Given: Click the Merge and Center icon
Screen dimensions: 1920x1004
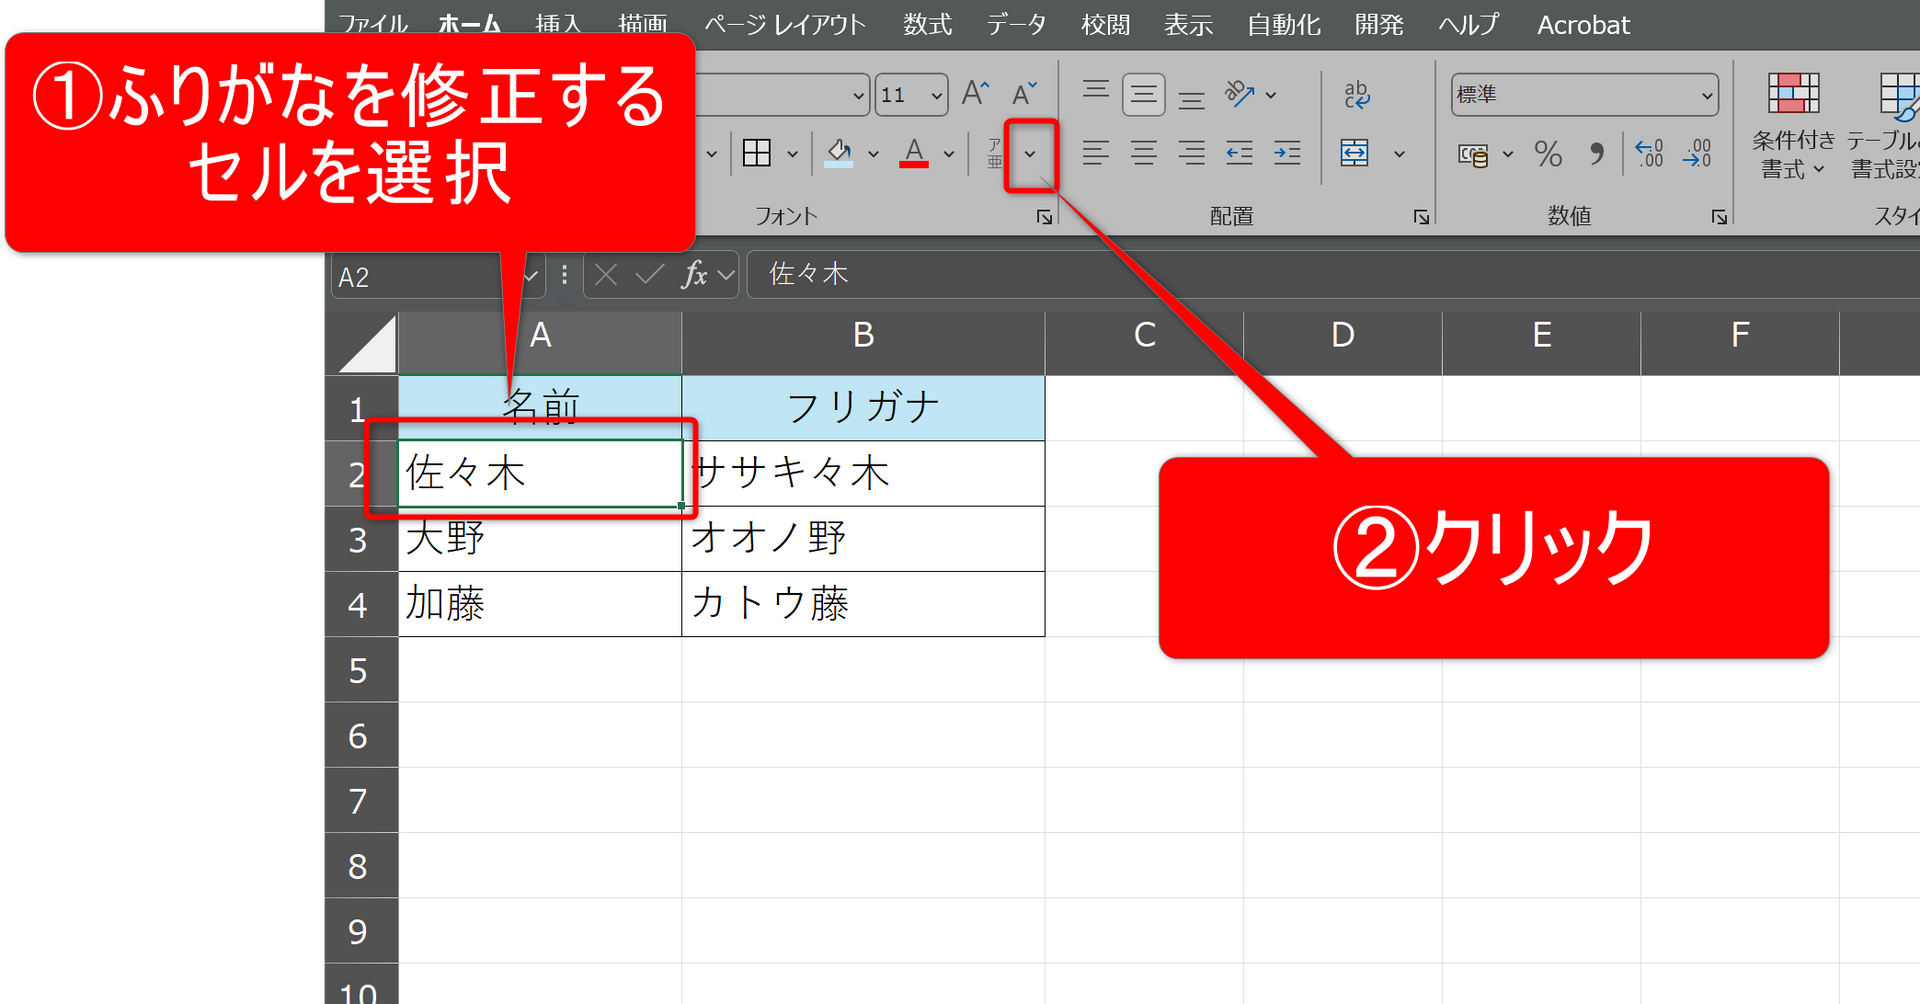Looking at the screenshot, I should (x=1355, y=153).
